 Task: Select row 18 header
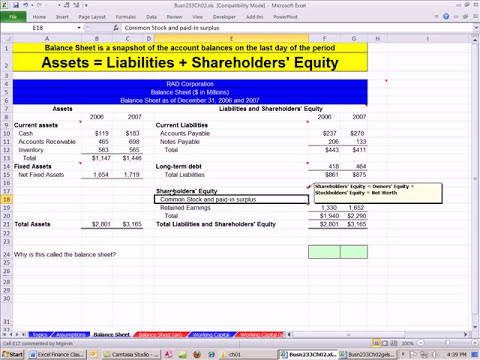6,199
